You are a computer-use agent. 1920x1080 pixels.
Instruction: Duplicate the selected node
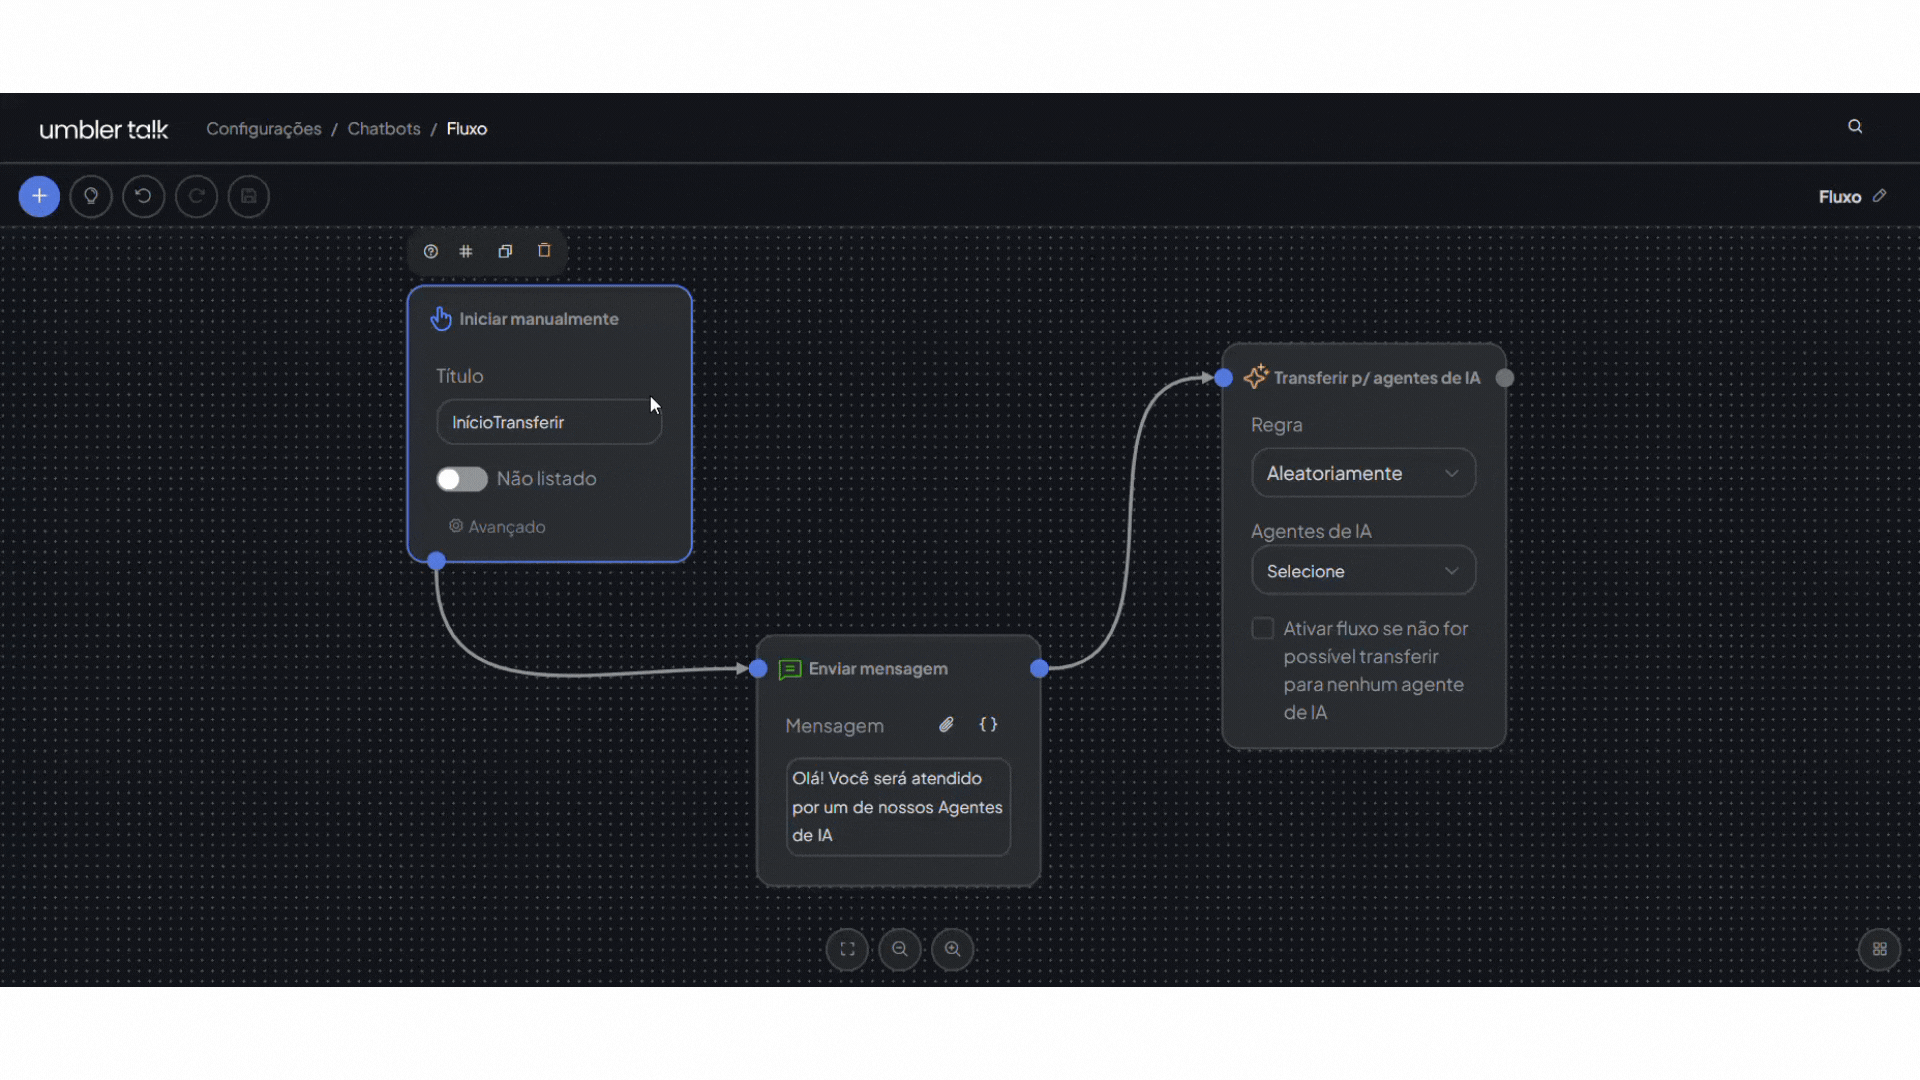(x=505, y=251)
